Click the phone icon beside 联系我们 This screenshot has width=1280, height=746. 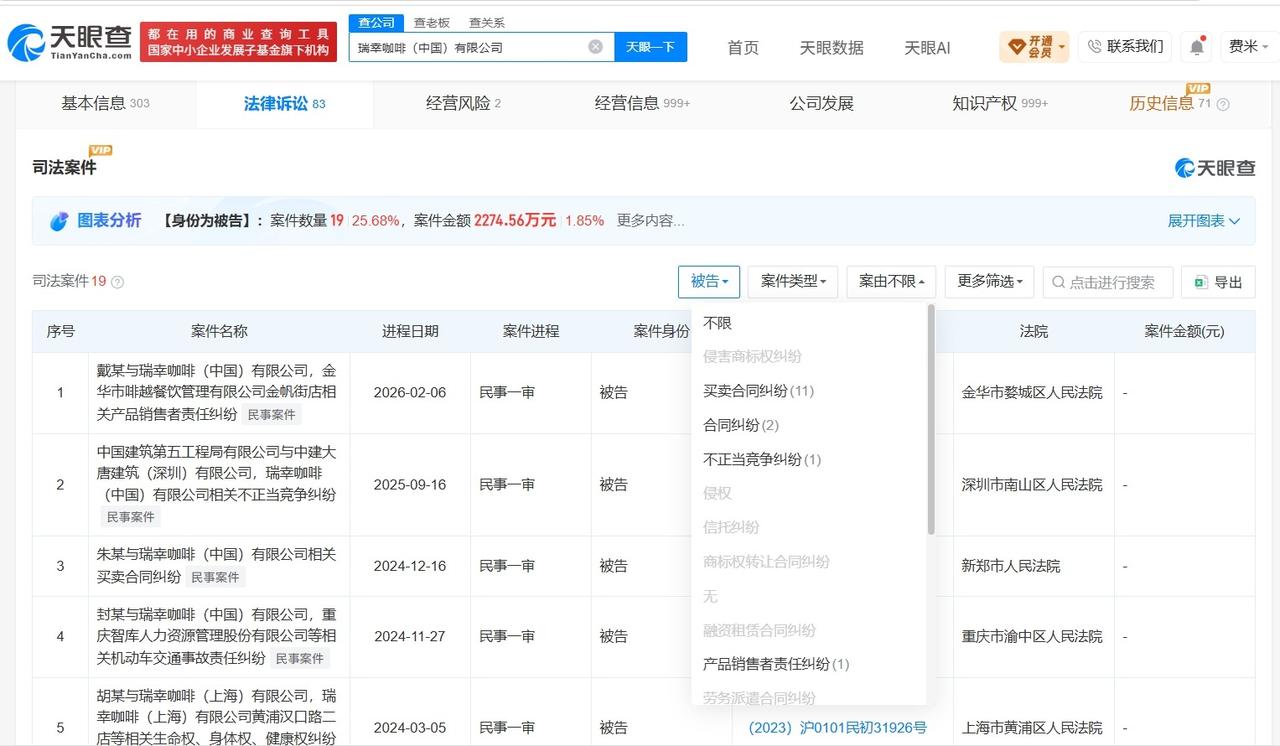click(1094, 46)
